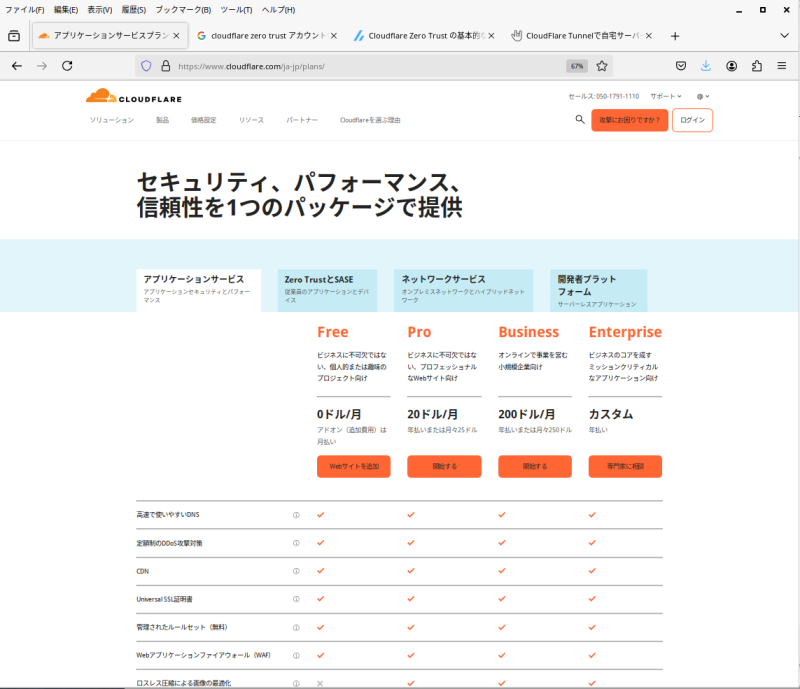Open the リソース navigation menu

(251, 120)
